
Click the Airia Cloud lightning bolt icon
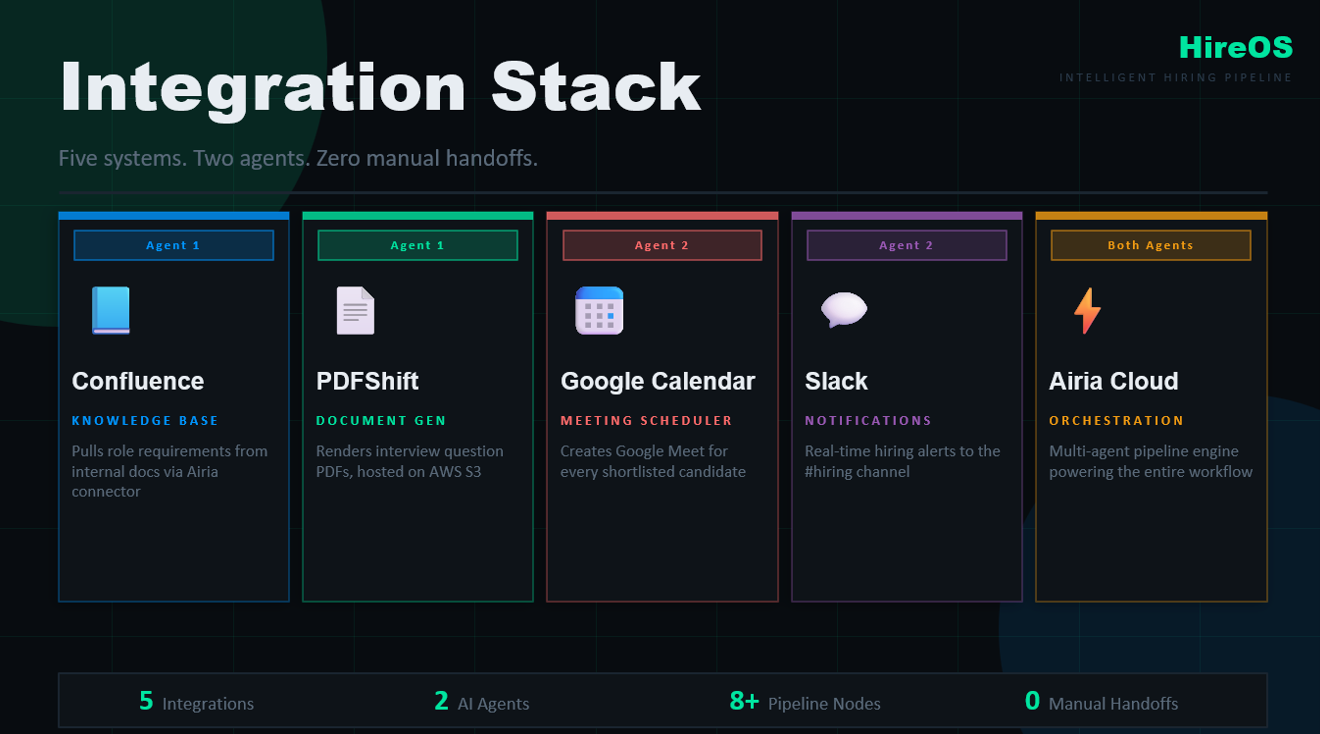click(1087, 310)
